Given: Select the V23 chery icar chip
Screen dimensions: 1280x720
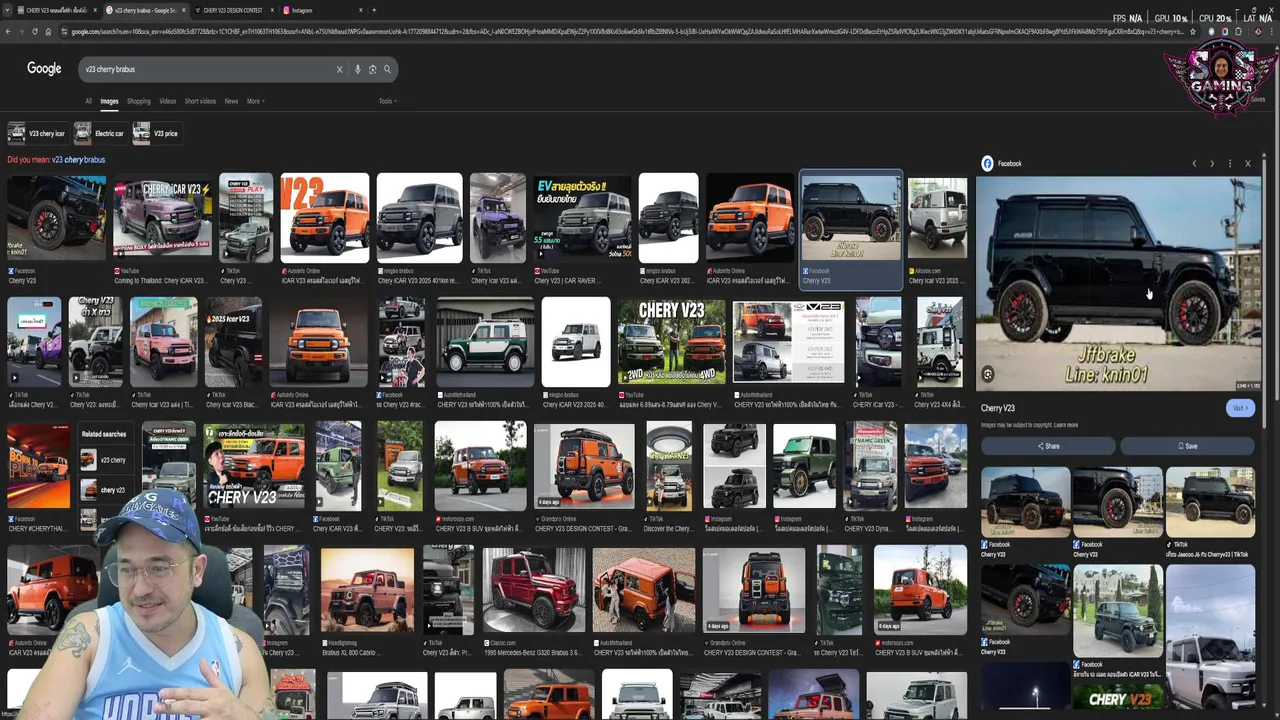Looking at the screenshot, I should (37, 133).
